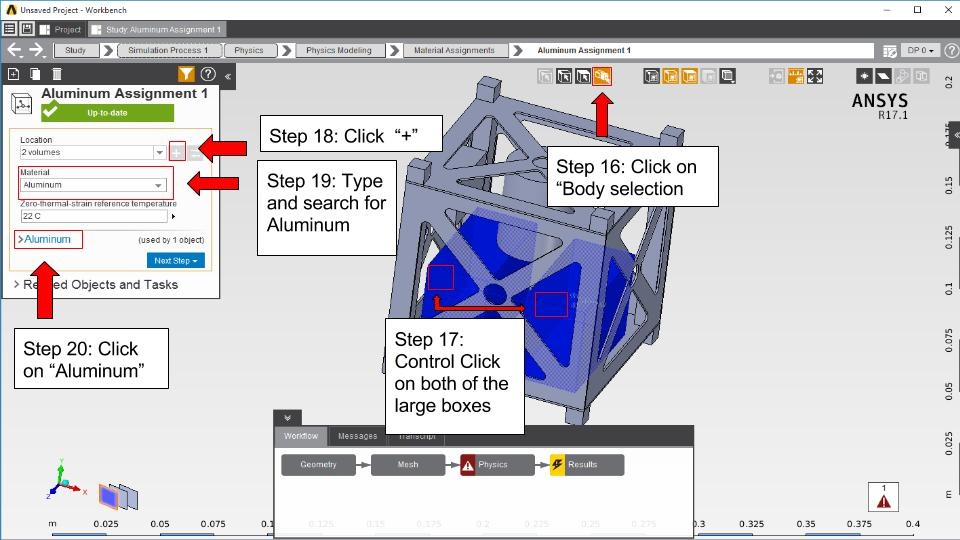Open the arrow beside 22 C field
The image size is (960, 540).
pyautogui.click(x=173, y=216)
